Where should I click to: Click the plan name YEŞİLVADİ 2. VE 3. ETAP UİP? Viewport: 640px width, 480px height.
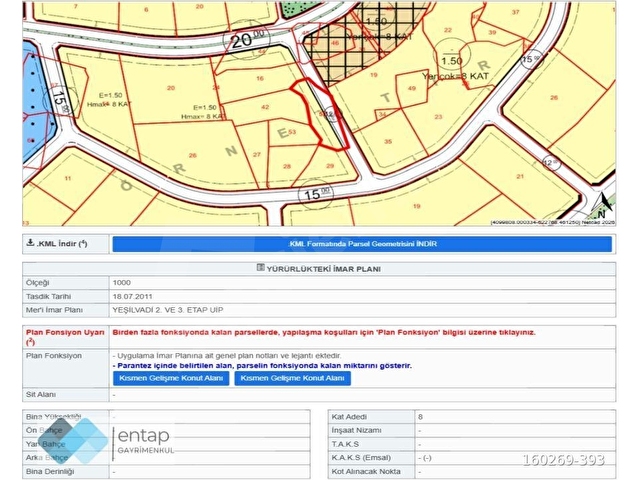click(168, 310)
